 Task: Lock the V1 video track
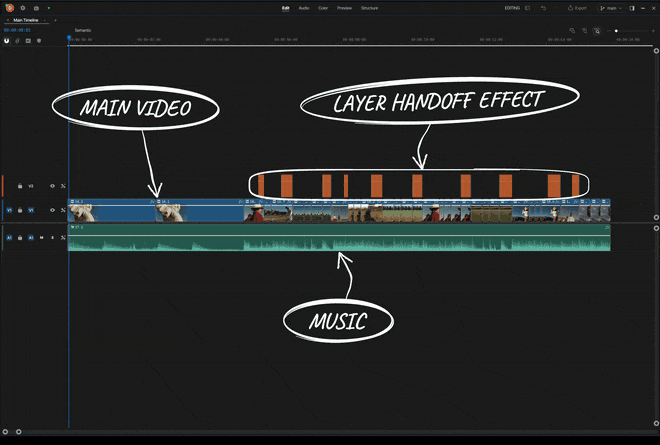point(20,210)
